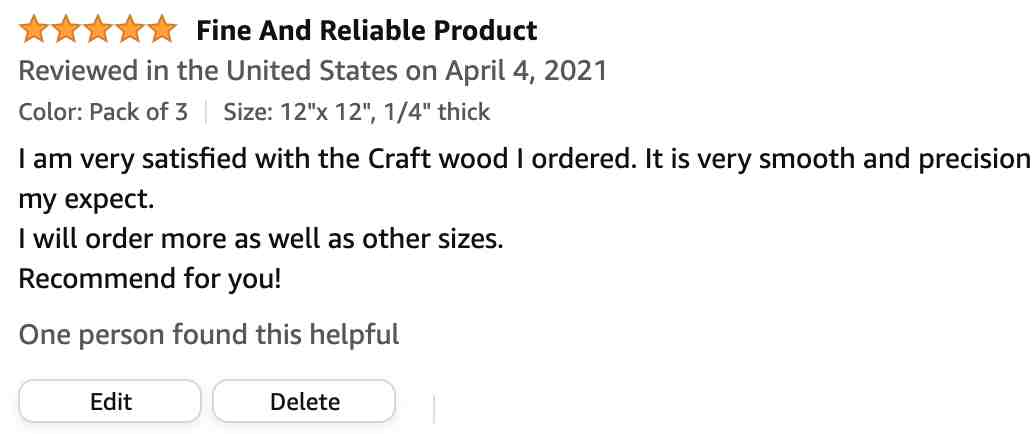Click the "April 4, 2021" date text
Screen dimensions: 1032x434
click(x=526, y=70)
